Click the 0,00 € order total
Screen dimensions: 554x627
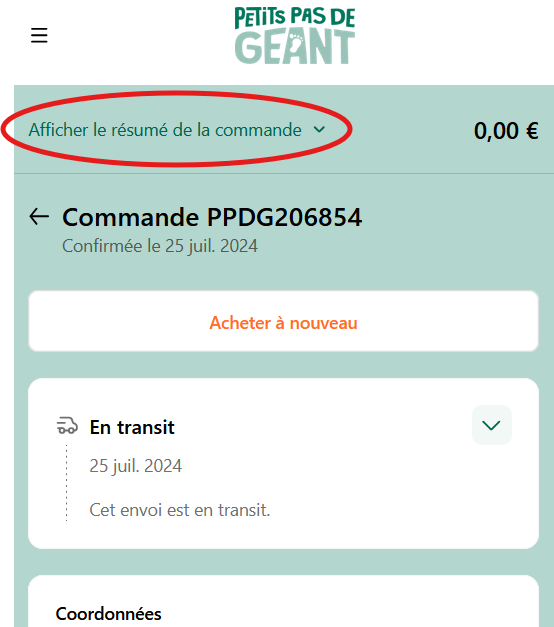506,130
